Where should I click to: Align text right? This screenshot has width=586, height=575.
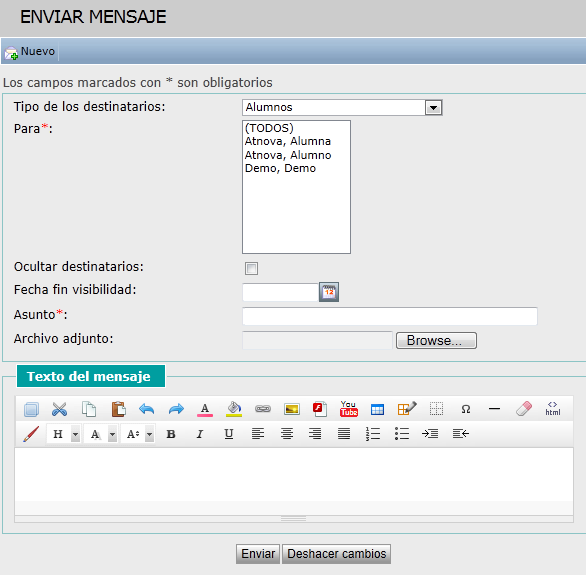click(315, 434)
